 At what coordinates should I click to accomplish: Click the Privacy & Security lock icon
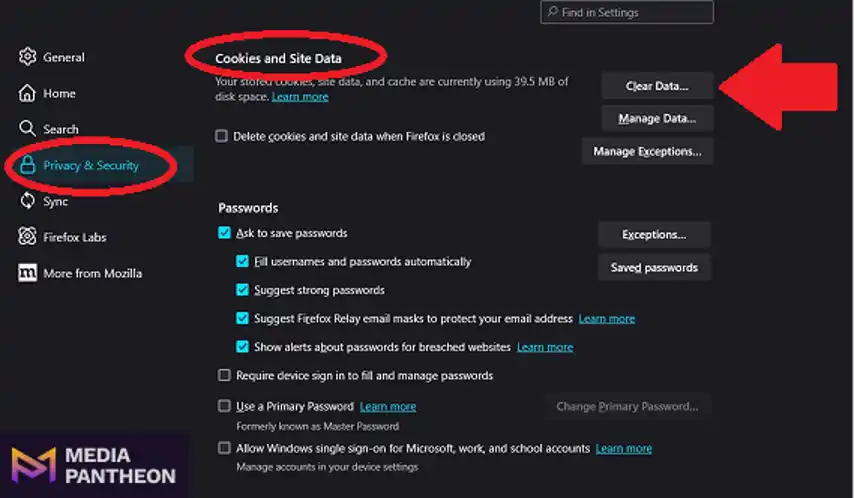(x=27, y=165)
